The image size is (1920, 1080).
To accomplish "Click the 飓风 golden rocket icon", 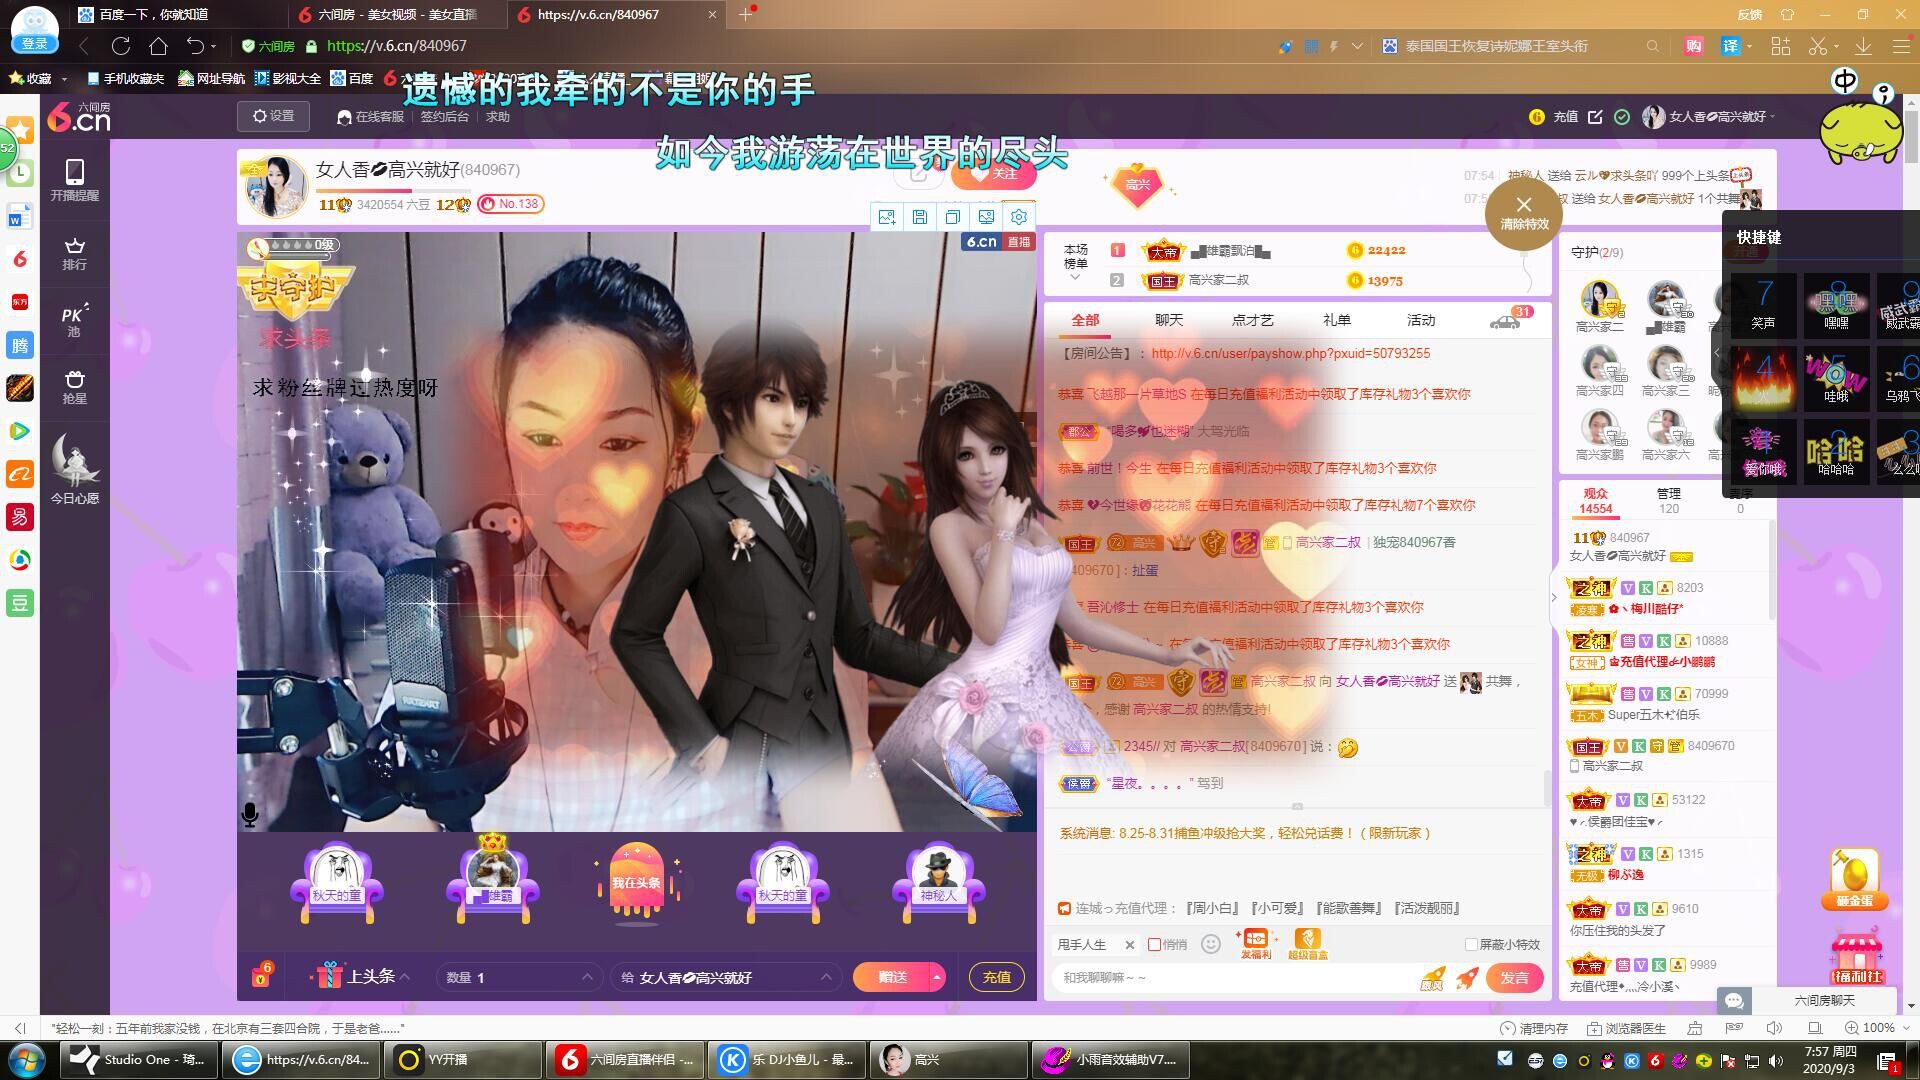I will point(1432,978).
